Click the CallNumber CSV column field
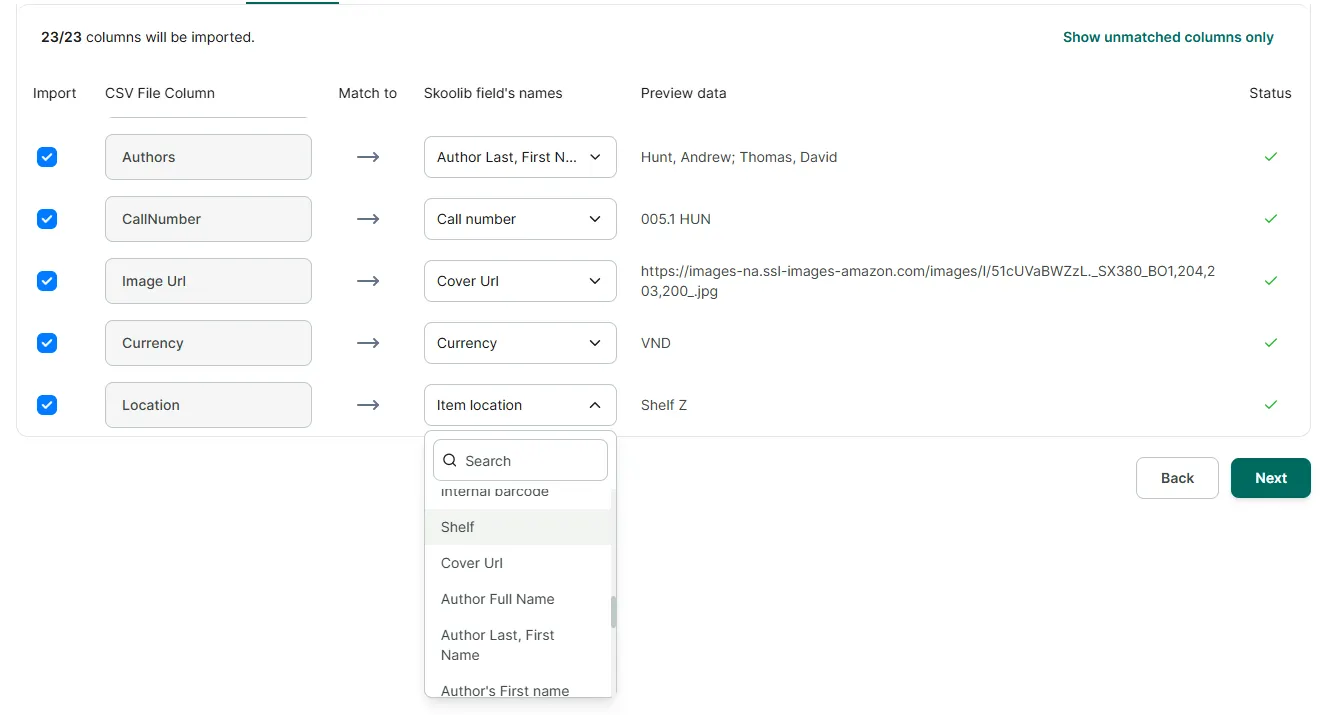Image resolution: width=1322 pixels, height=715 pixels. coord(208,219)
